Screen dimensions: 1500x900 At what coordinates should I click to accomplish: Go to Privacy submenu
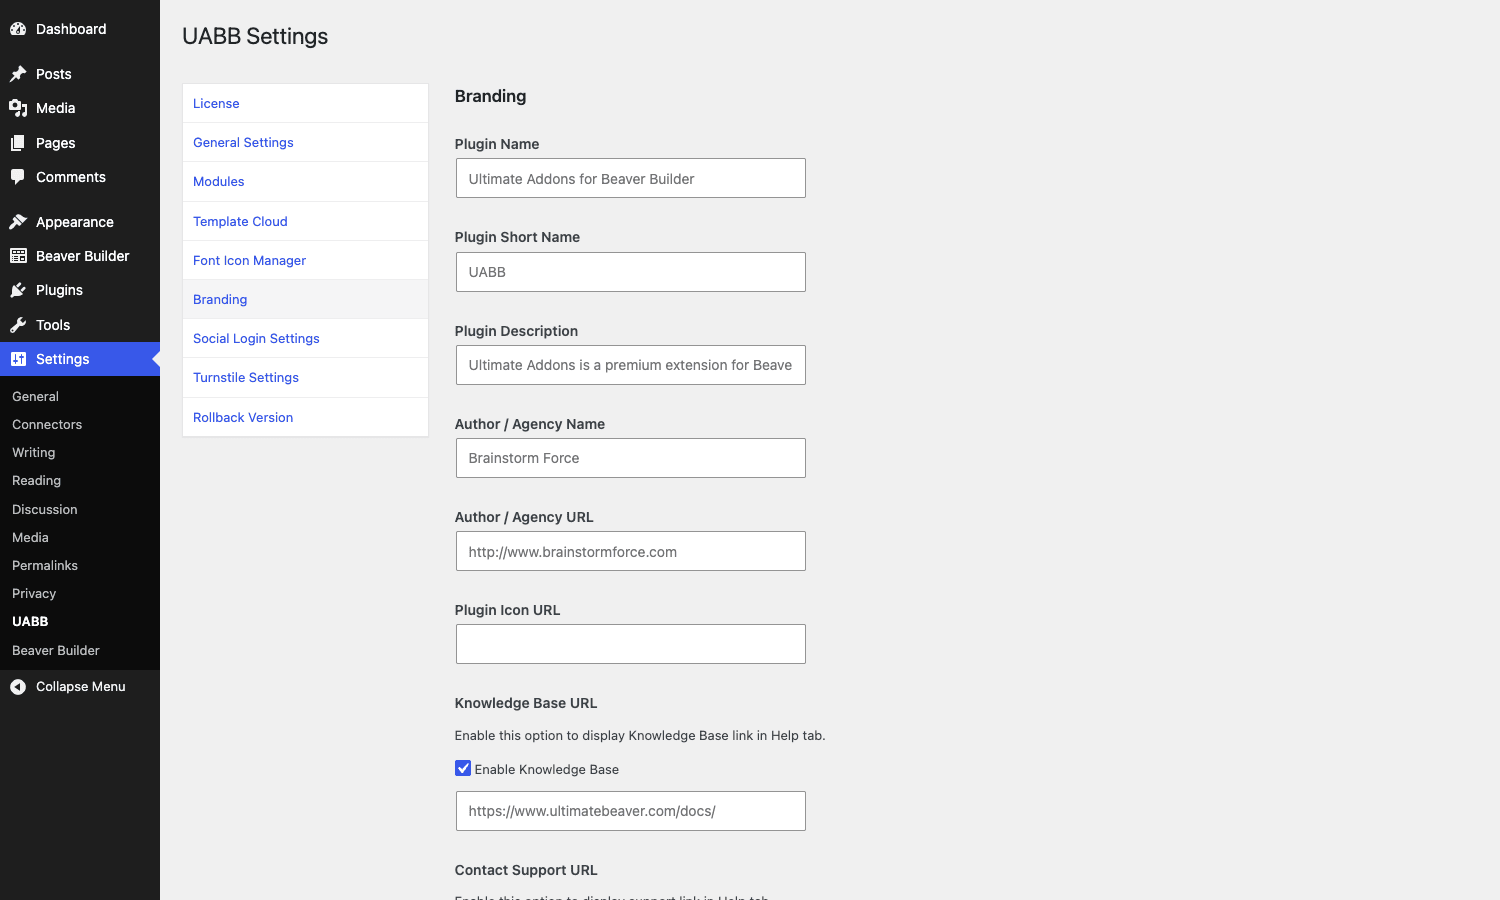click(x=34, y=593)
